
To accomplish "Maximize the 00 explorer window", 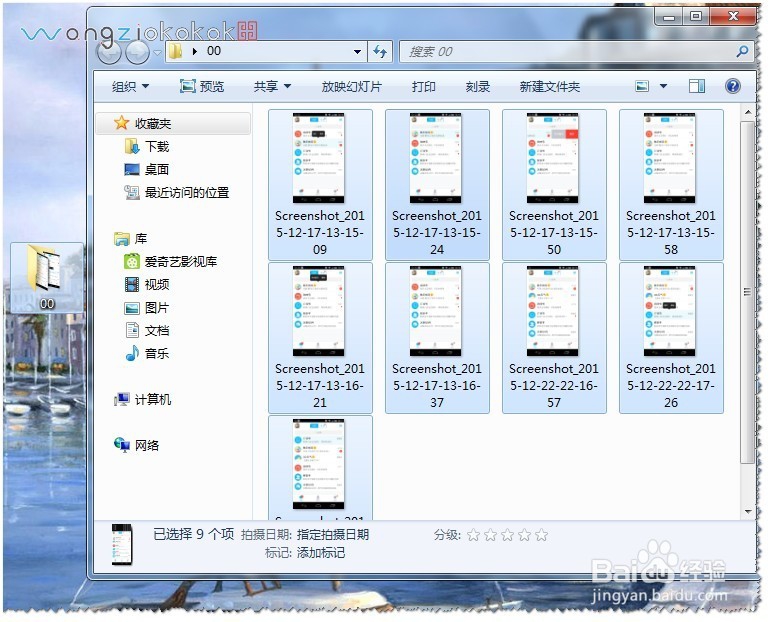I will click(x=696, y=16).
